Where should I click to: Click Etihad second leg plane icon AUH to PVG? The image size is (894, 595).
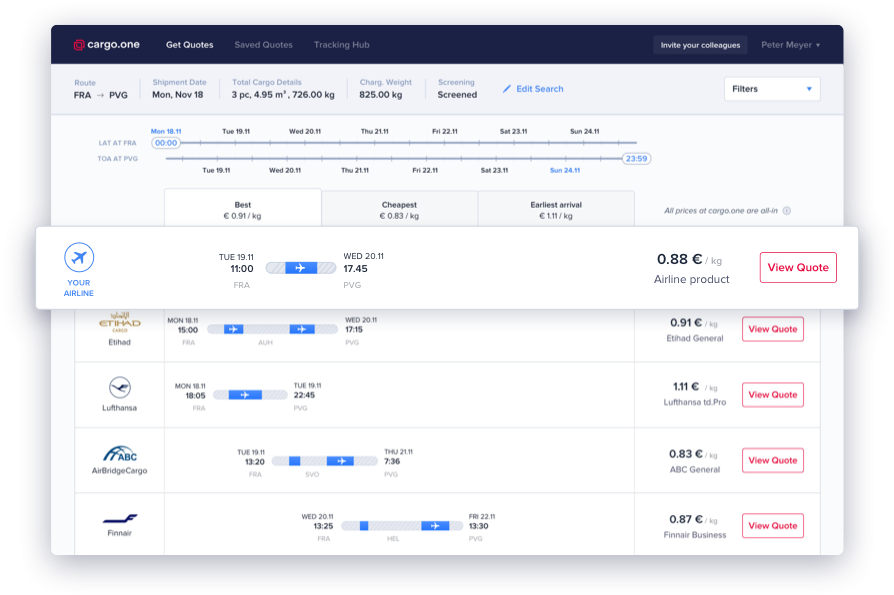[x=302, y=329]
